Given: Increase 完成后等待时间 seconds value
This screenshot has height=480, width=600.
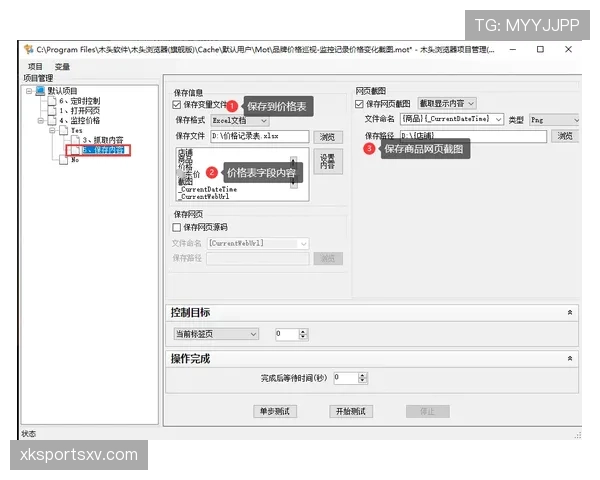Looking at the screenshot, I should (362, 376).
